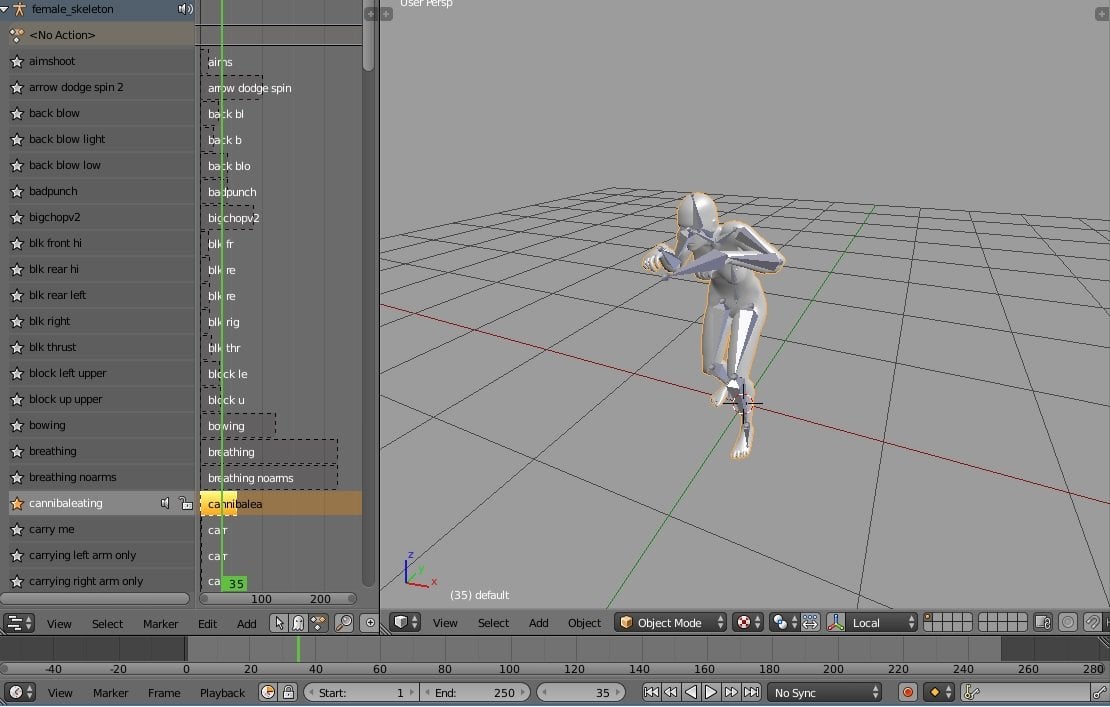Open the keyframe type diamond selector

(939, 693)
